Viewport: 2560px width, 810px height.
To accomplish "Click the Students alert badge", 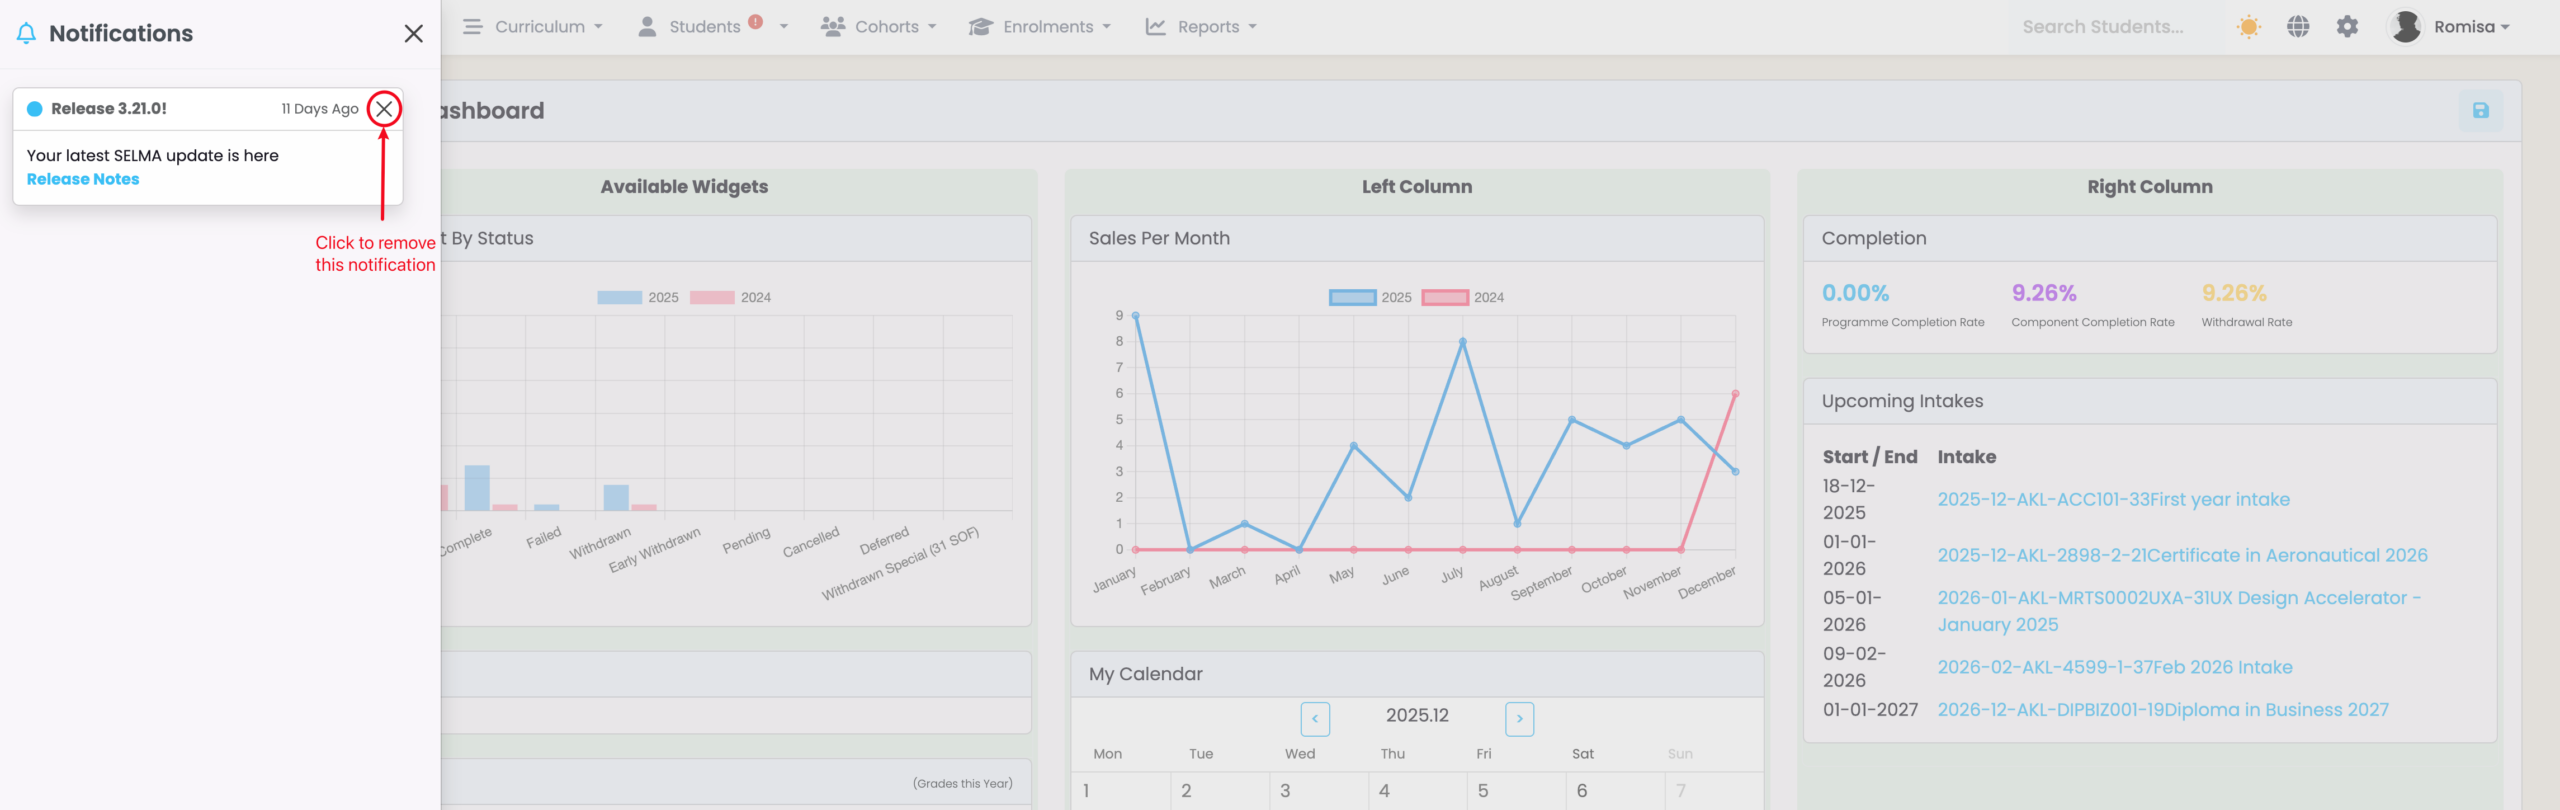I will tap(756, 22).
